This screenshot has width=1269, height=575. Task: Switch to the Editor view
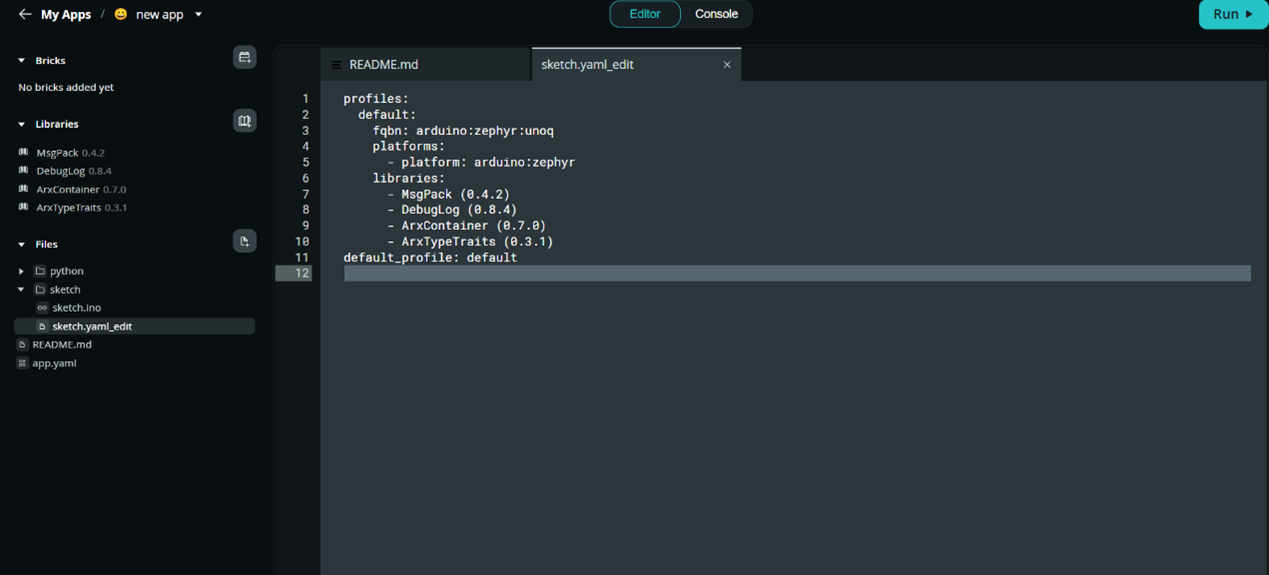point(645,14)
